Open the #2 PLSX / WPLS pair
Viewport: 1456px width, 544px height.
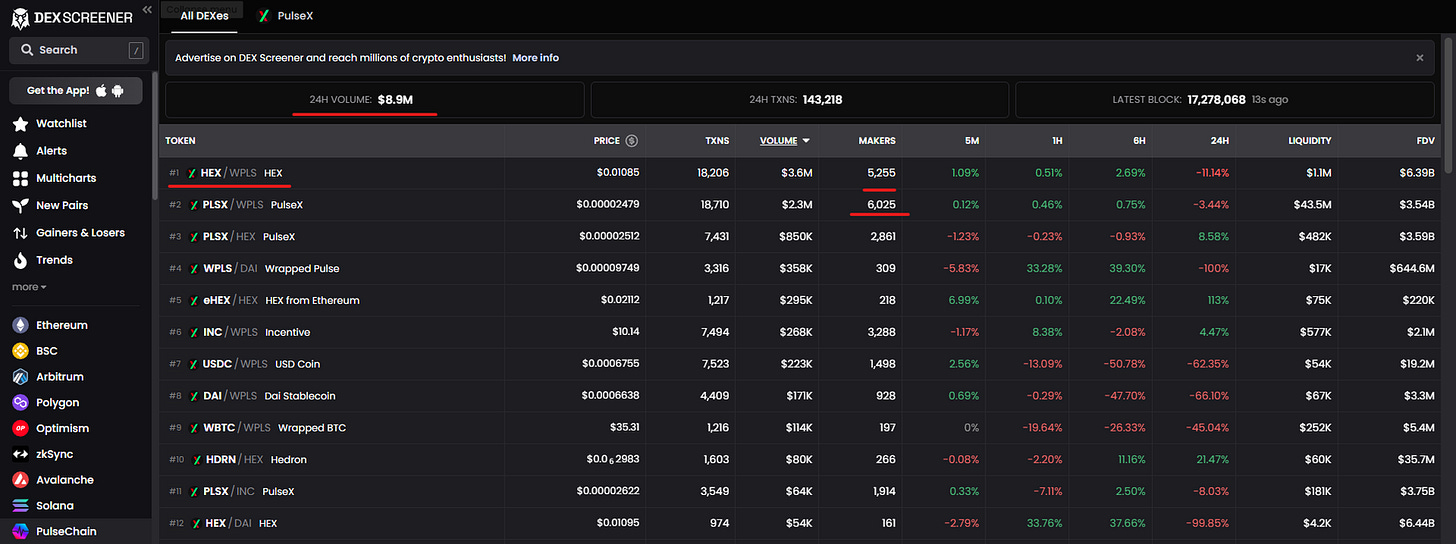click(800, 205)
